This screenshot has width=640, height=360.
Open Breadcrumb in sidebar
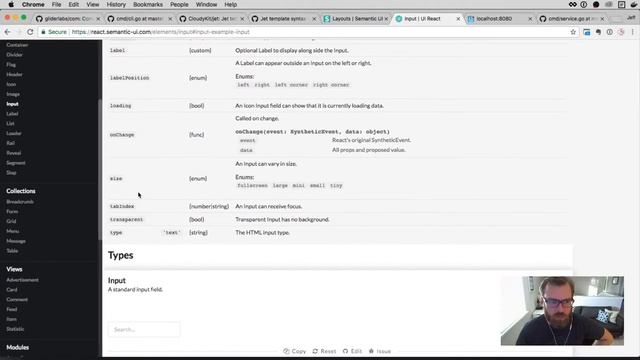(x=20, y=202)
